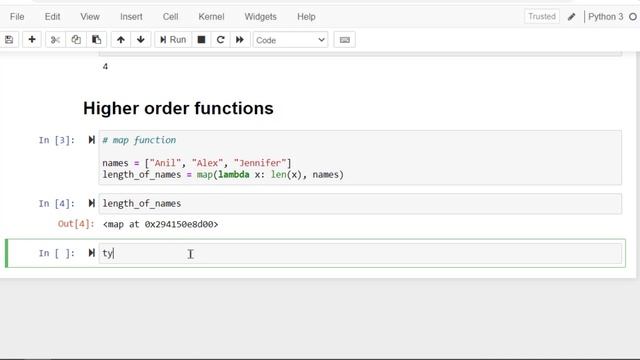Image resolution: width=640 pixels, height=360 pixels.
Task: Cut selected cells with scissors icon
Action: [55, 40]
